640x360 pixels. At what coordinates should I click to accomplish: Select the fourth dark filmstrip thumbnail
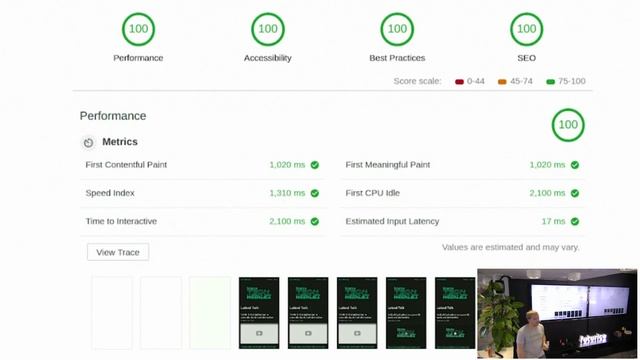pos(406,313)
